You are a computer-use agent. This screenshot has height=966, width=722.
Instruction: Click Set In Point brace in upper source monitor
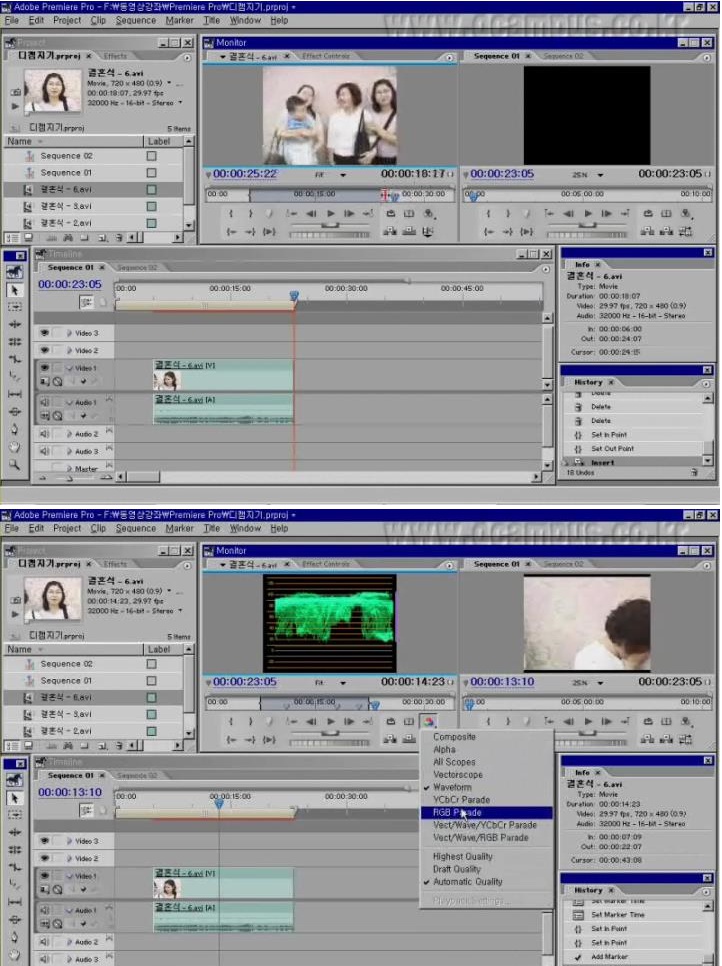231,214
